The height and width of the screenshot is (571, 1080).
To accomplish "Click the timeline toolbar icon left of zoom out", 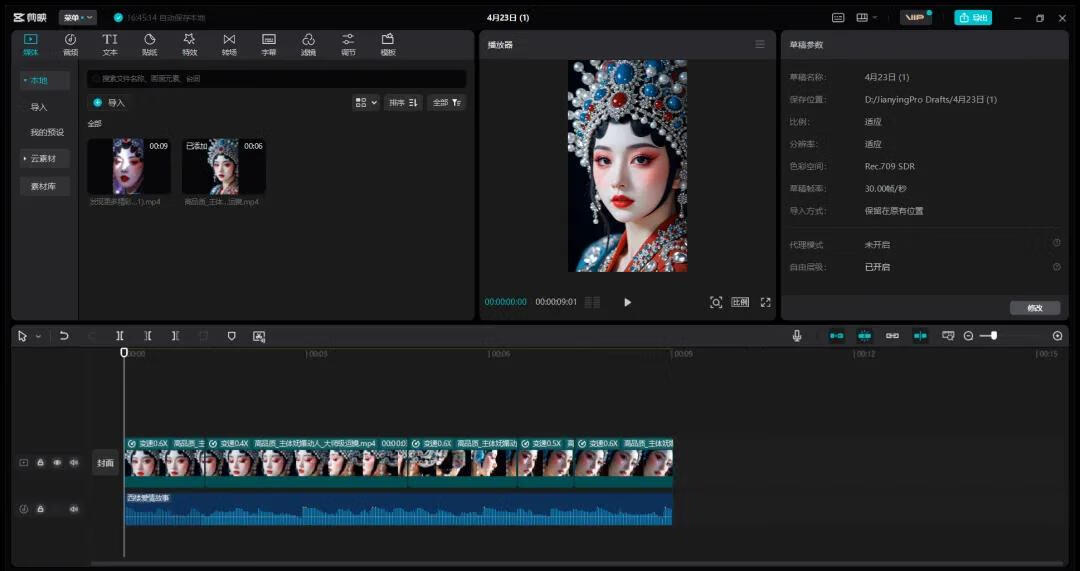I will (x=948, y=335).
